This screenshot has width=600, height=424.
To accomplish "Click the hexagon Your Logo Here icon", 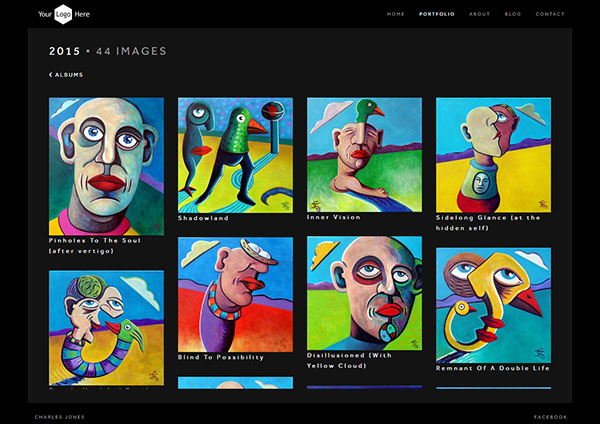I will (64, 14).
